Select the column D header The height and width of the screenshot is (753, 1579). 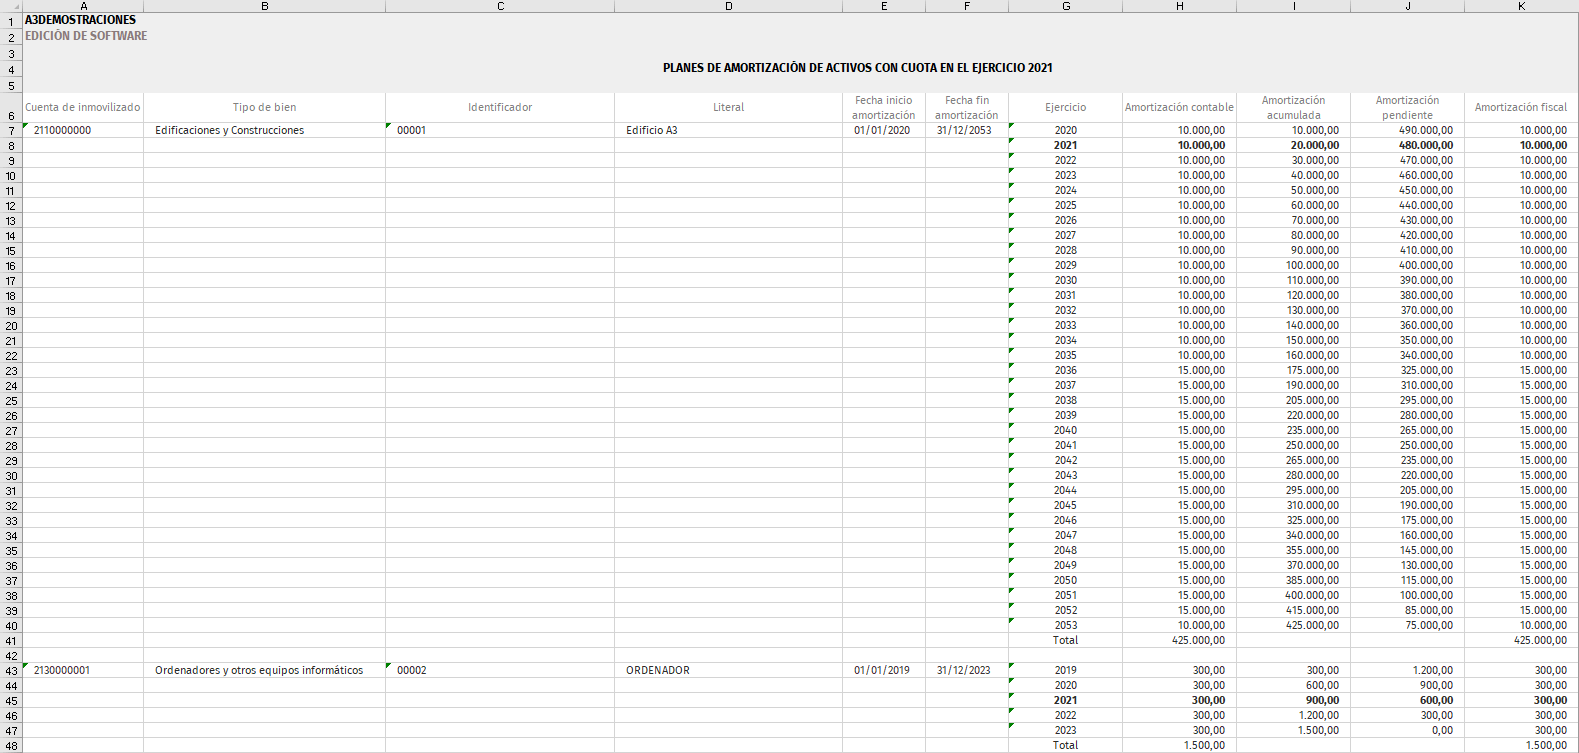[728, 6]
